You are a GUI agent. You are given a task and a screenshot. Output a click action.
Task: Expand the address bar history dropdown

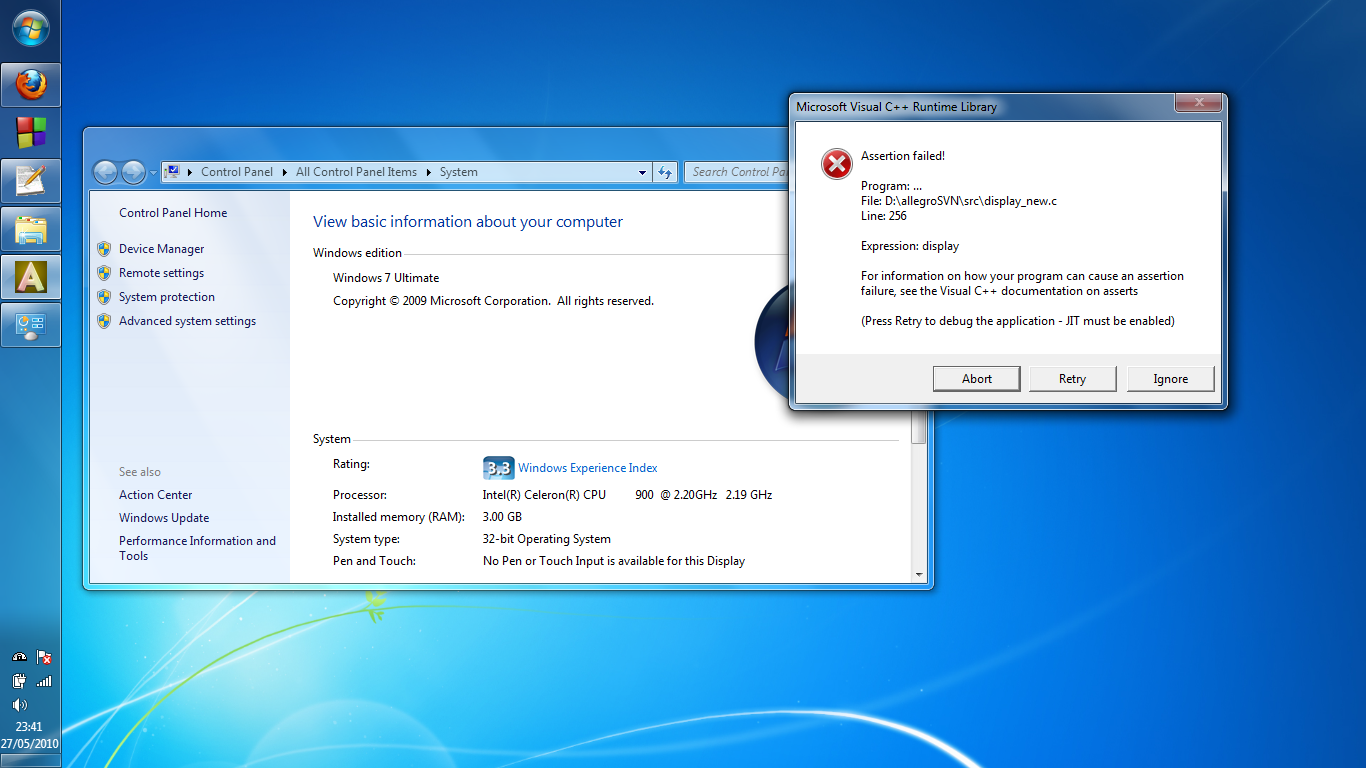coord(642,172)
